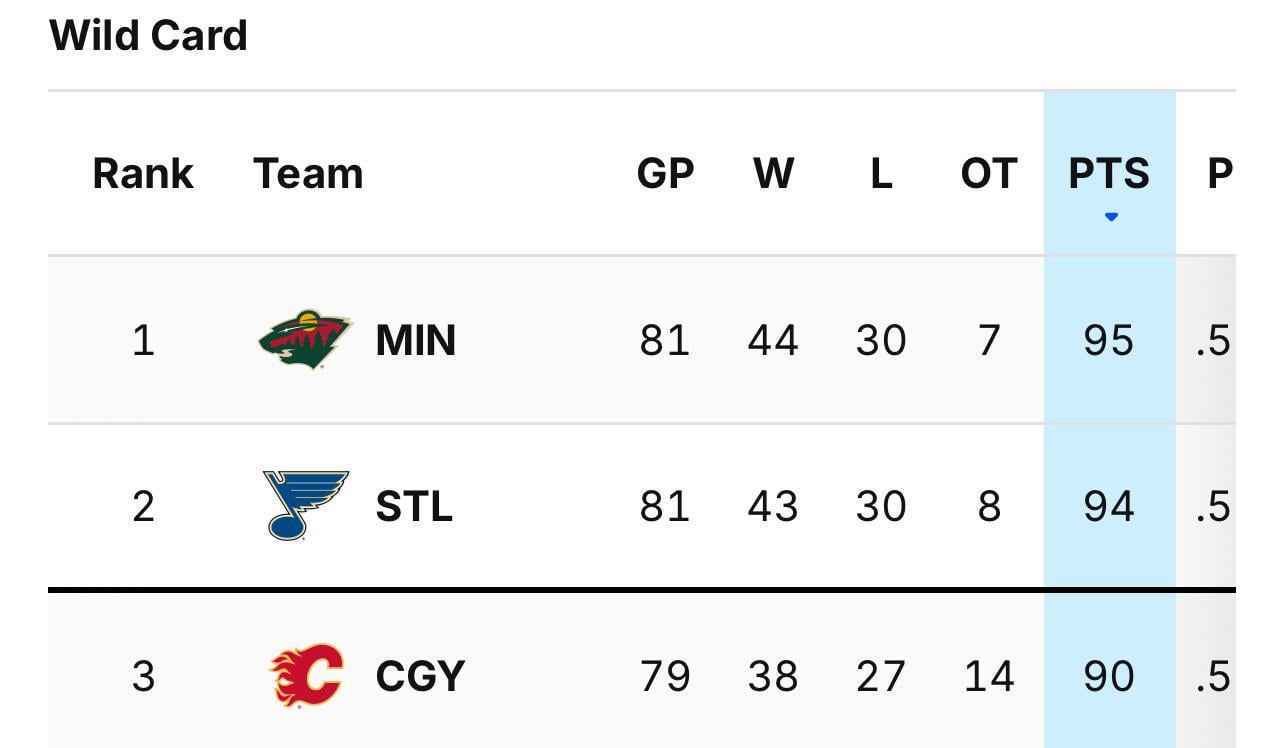The image size is (1284, 748).
Task: Click Calgary's 14 overtime losses cell
Action: click(988, 677)
